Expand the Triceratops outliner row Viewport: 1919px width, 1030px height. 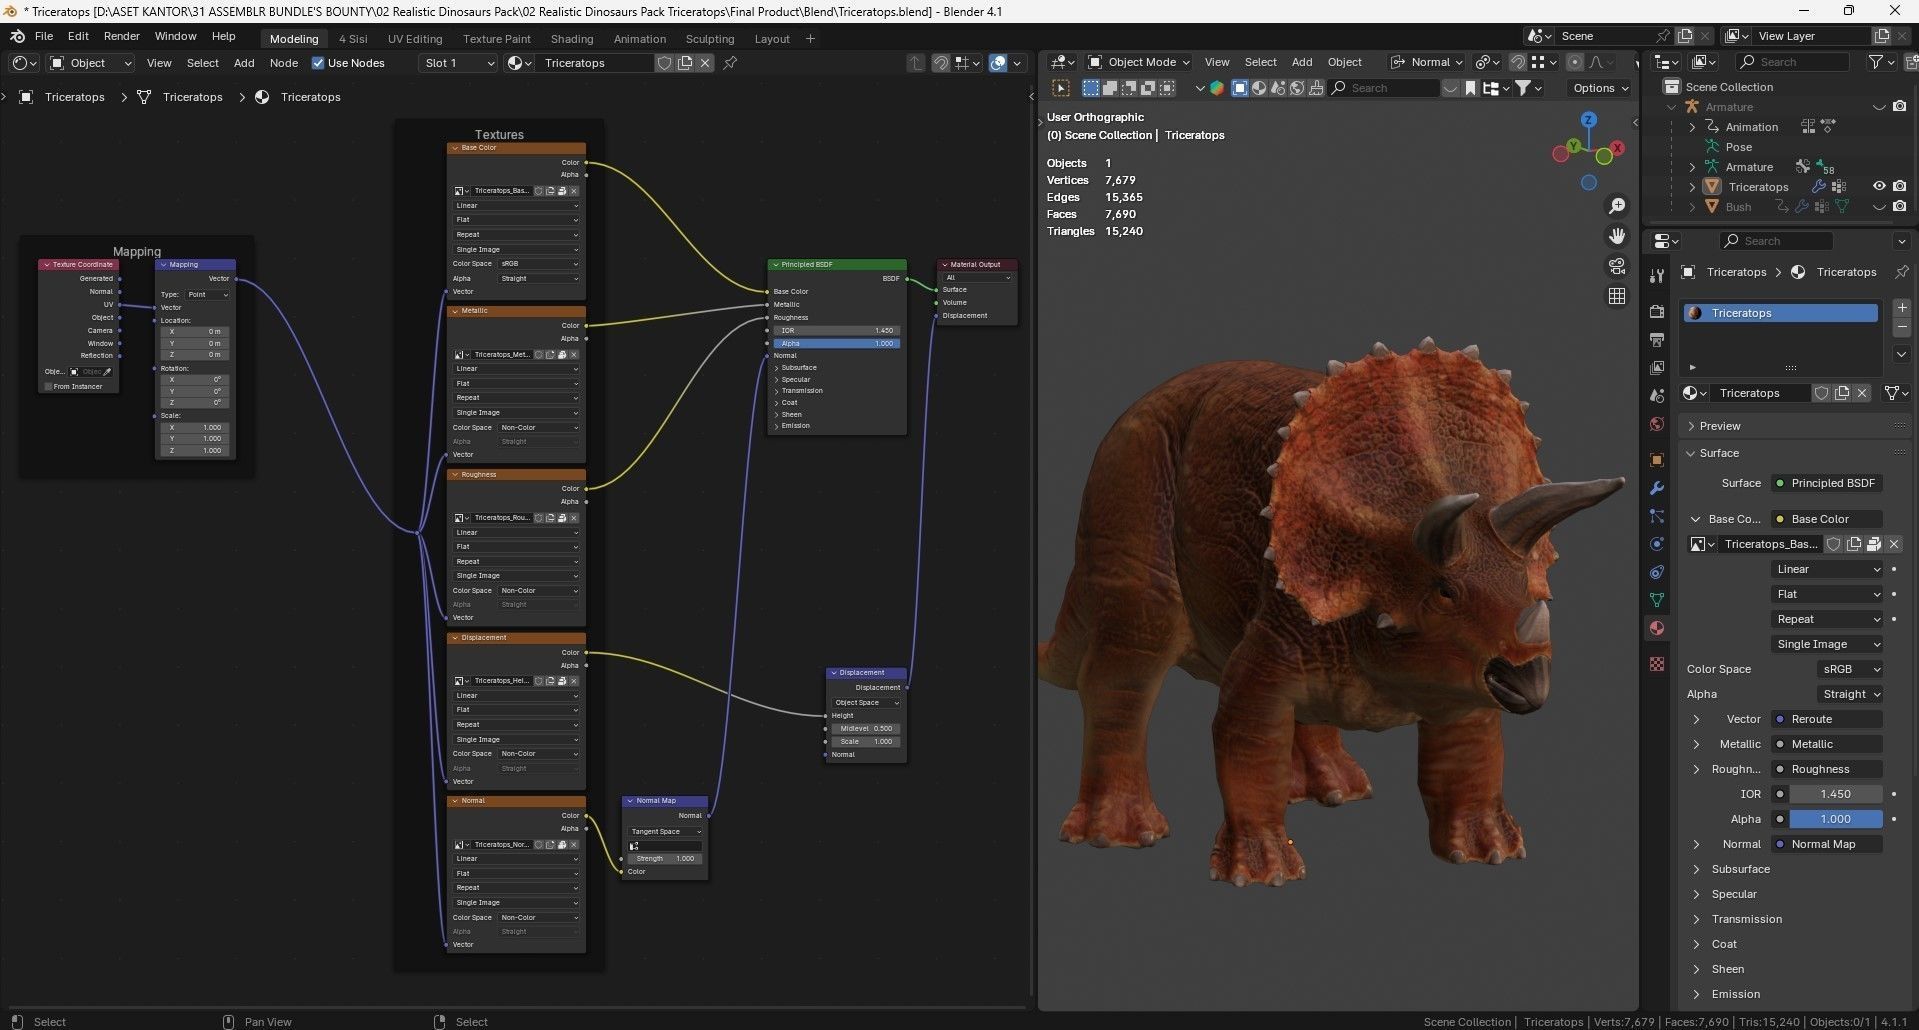tap(1692, 187)
